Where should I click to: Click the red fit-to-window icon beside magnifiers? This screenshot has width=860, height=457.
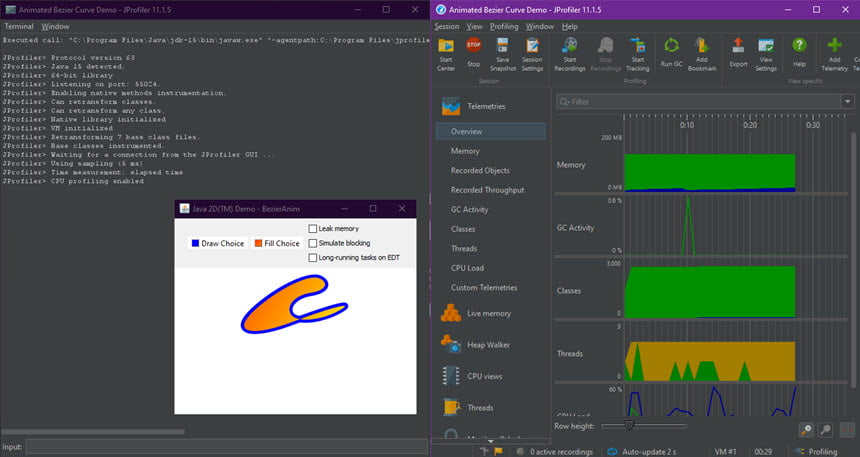click(x=847, y=430)
